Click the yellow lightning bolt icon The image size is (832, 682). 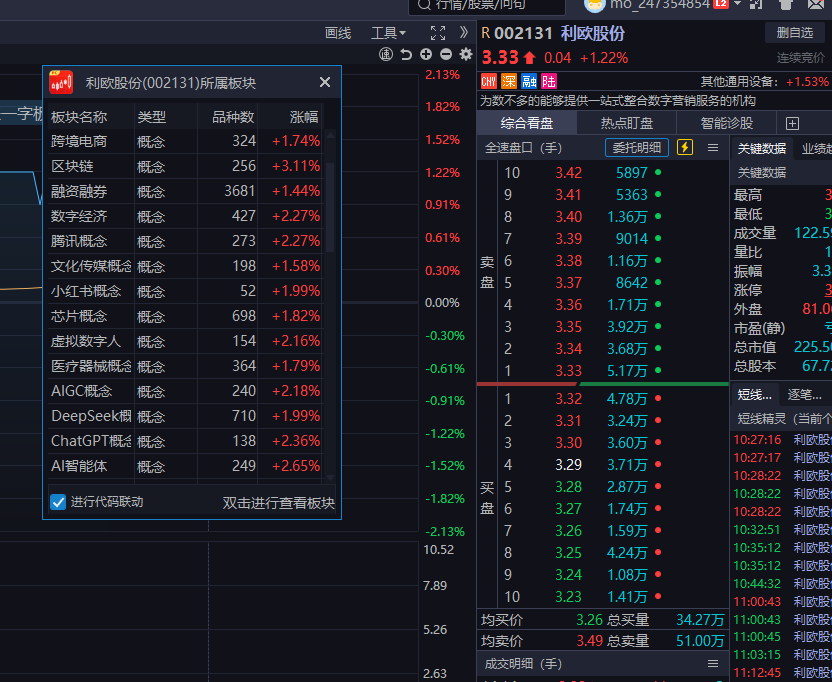pos(685,148)
